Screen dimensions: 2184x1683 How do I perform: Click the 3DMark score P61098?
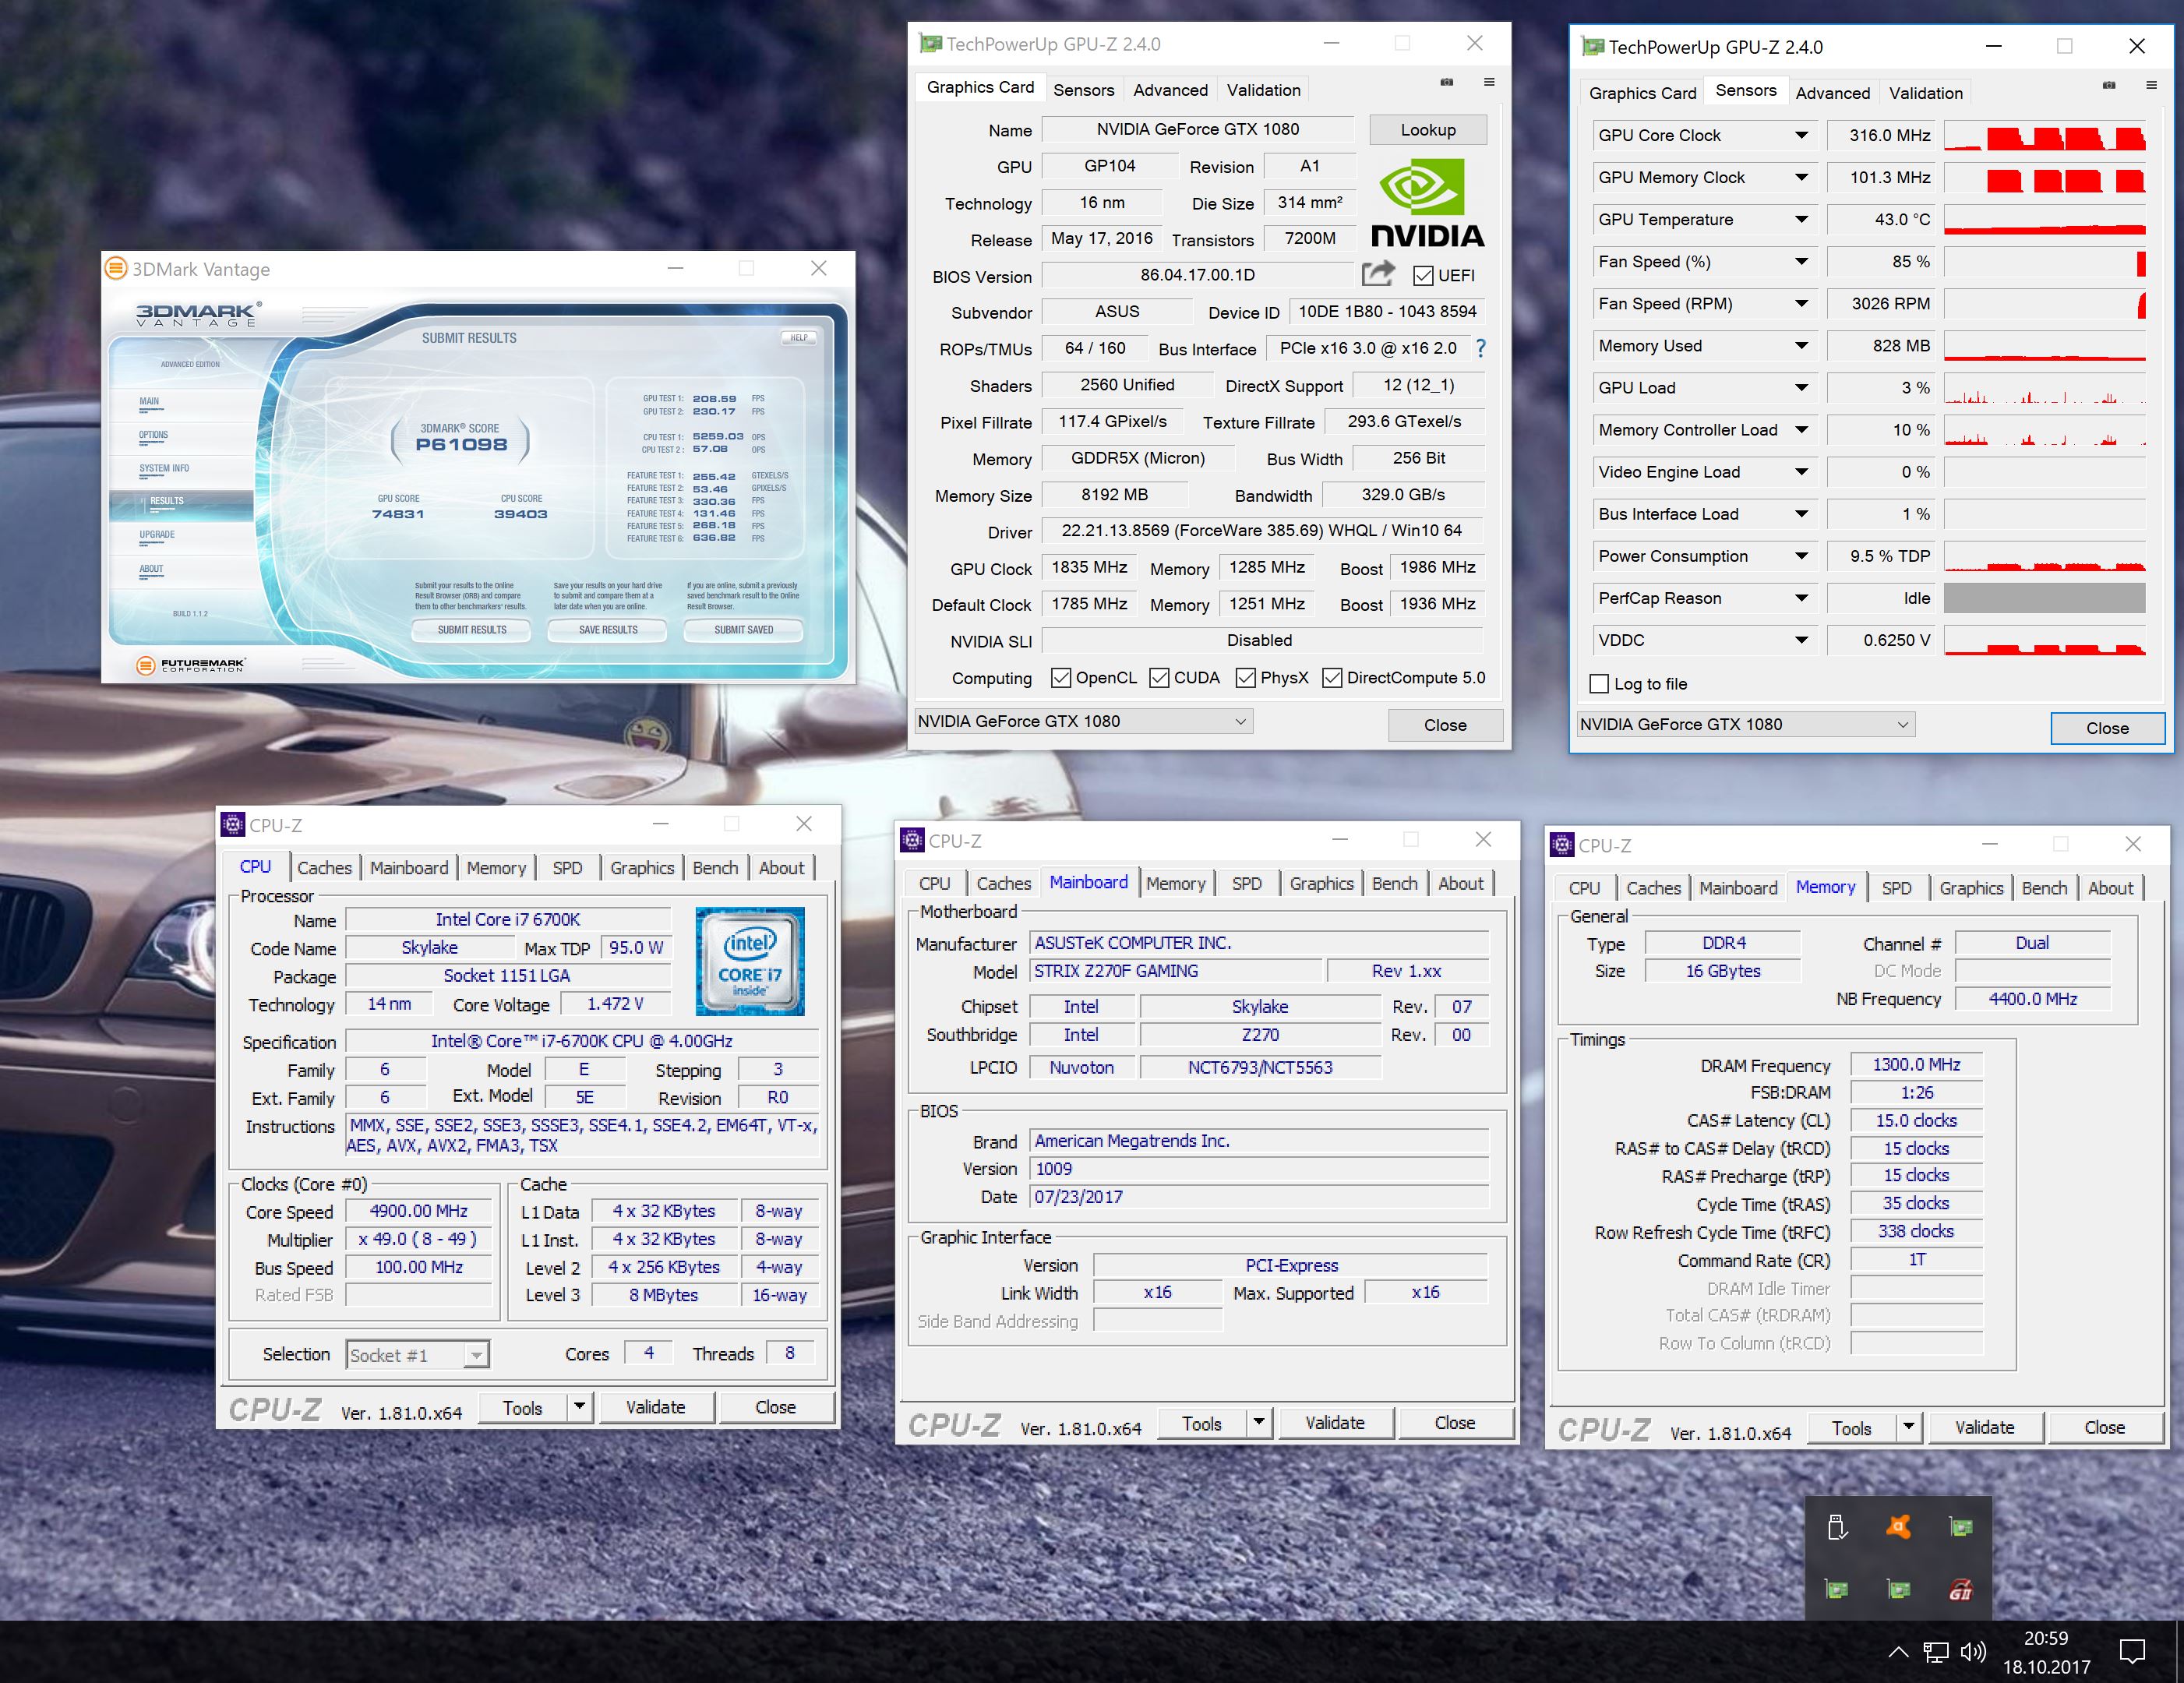click(461, 444)
